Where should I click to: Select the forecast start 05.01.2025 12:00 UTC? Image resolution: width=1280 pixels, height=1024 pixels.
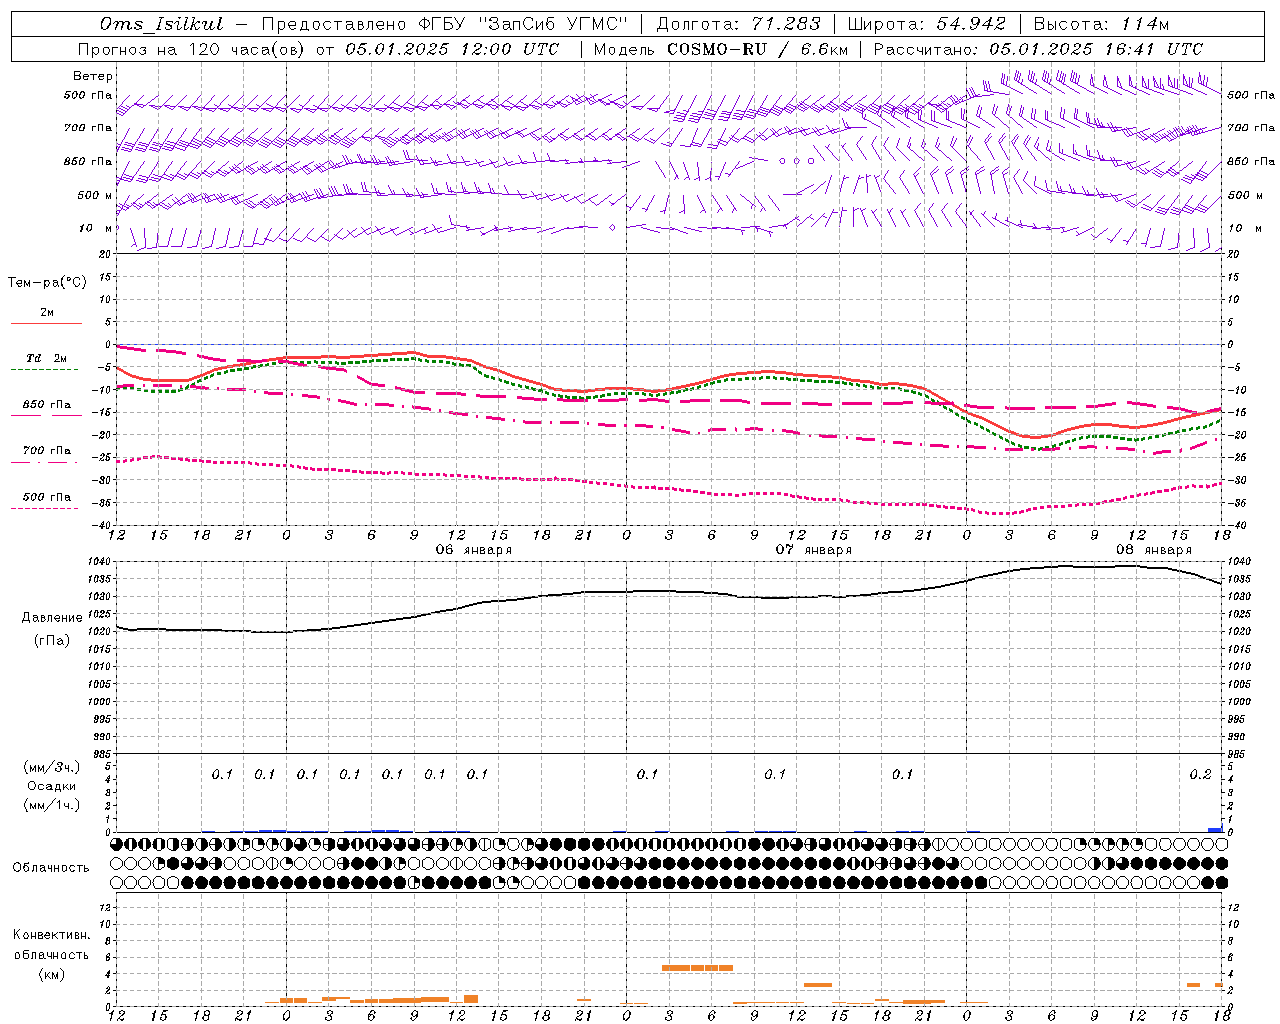[x=452, y=49]
